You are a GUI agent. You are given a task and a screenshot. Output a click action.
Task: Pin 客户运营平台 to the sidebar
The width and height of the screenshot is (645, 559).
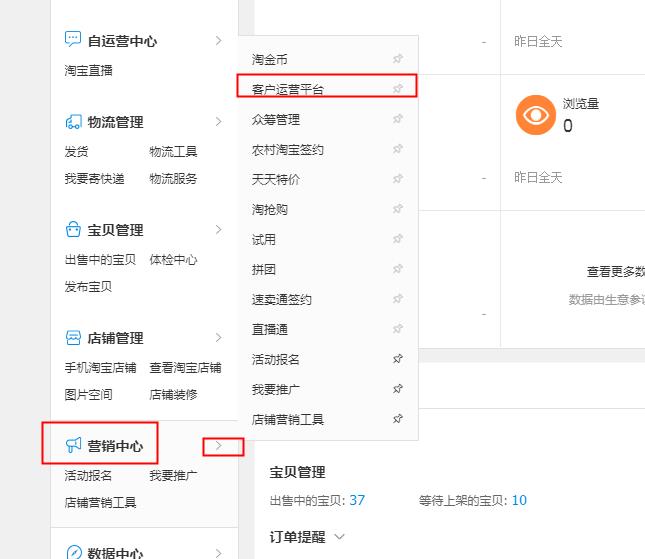click(x=397, y=88)
